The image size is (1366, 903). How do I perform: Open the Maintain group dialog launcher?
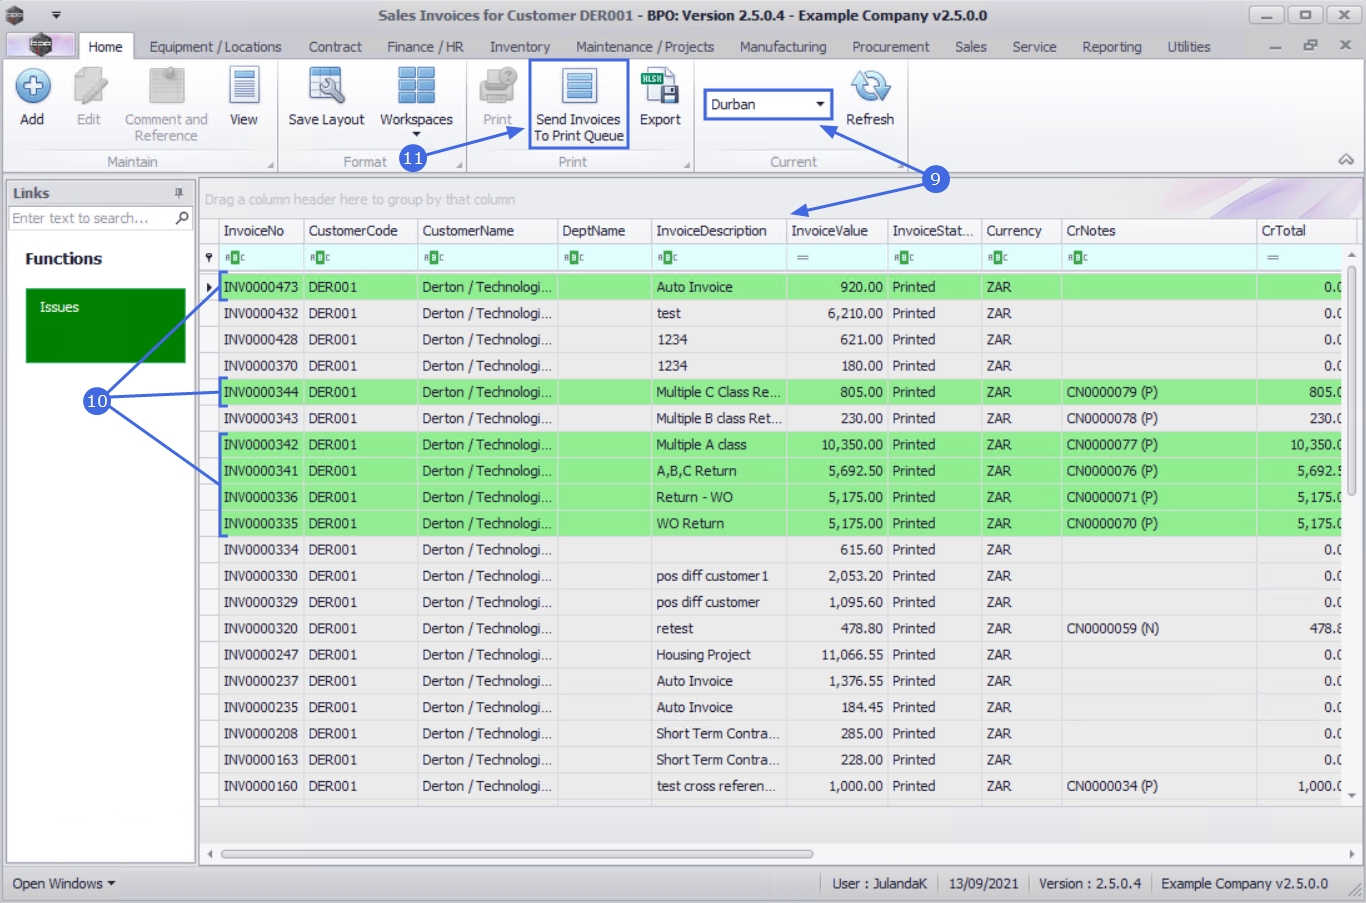click(270, 165)
